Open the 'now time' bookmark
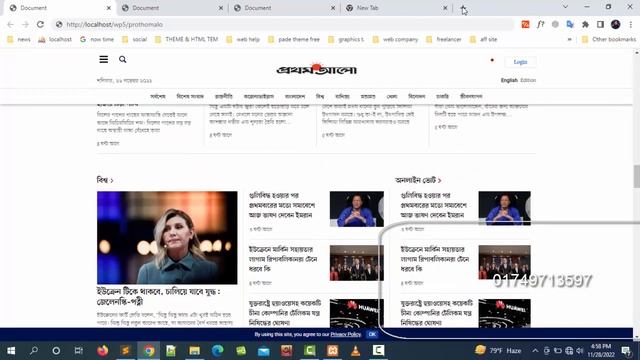This screenshot has width=640, height=360. [97, 39]
